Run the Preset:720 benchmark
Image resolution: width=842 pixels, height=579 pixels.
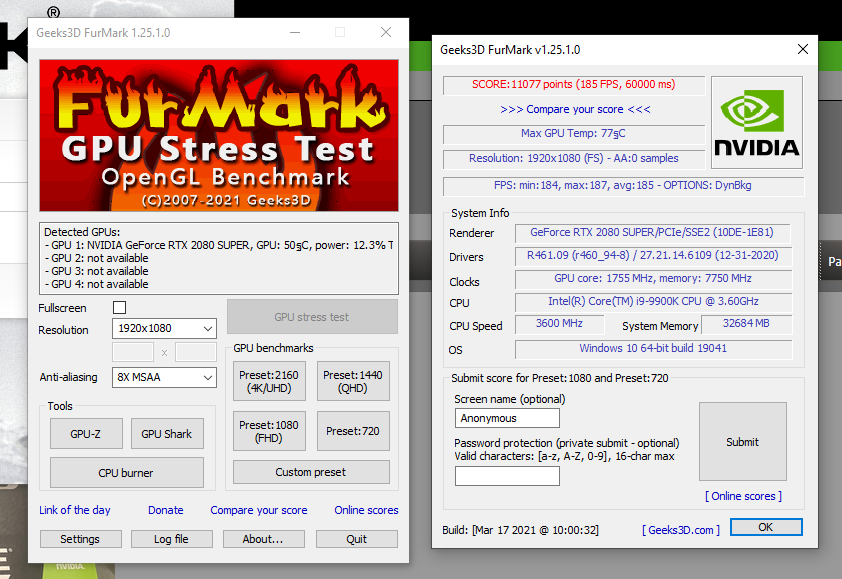(x=353, y=431)
